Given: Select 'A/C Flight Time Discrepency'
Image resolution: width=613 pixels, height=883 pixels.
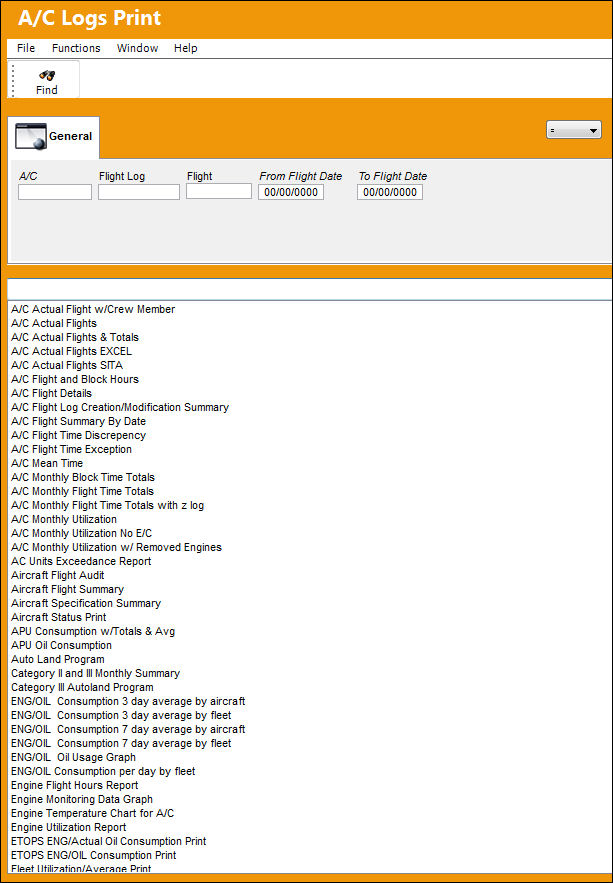Looking at the screenshot, I should (x=78, y=435).
